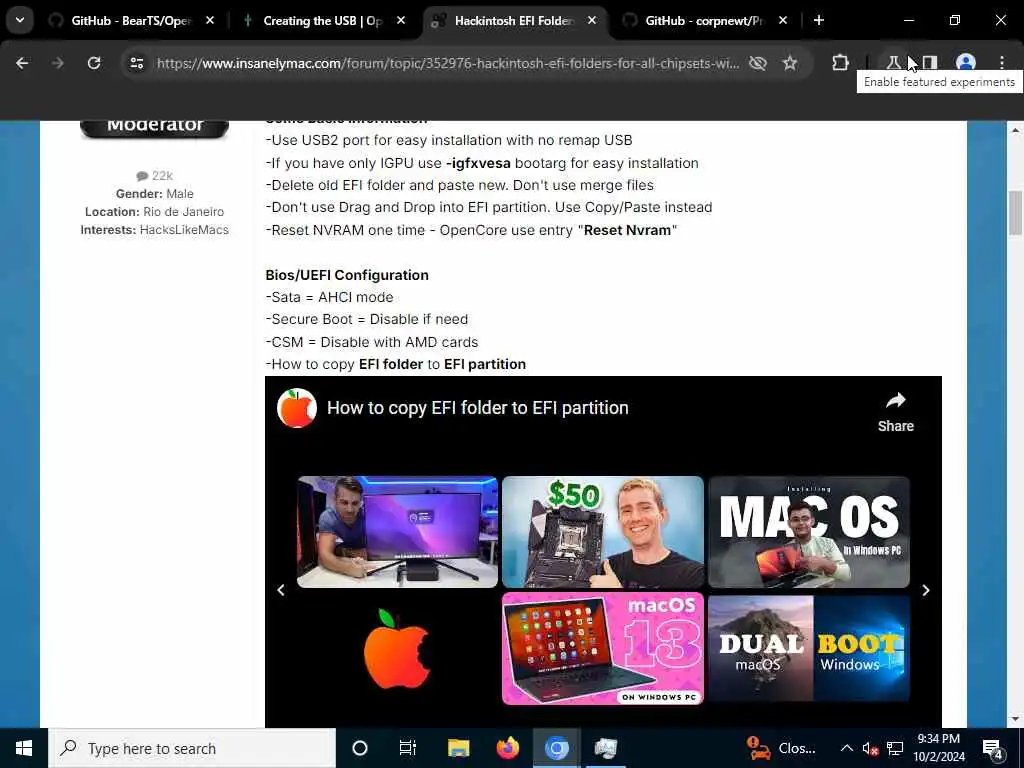Share the embedded YouTube video
1024x768 pixels.
pyautogui.click(x=895, y=412)
